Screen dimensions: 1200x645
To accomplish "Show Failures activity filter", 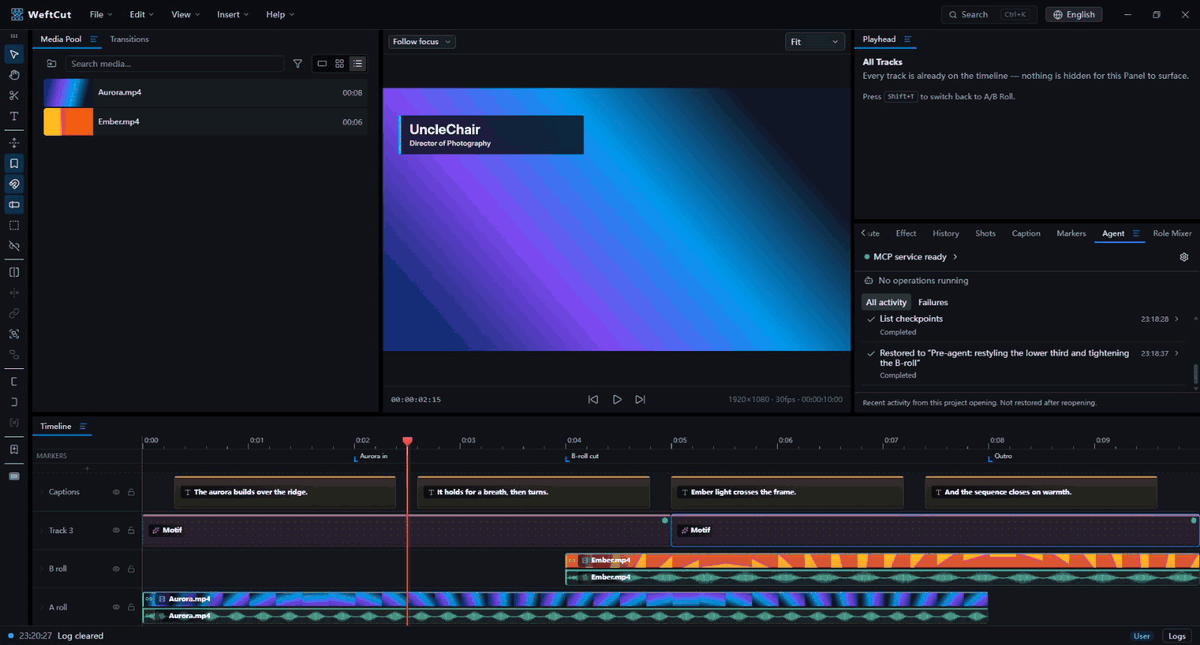I will 933,302.
